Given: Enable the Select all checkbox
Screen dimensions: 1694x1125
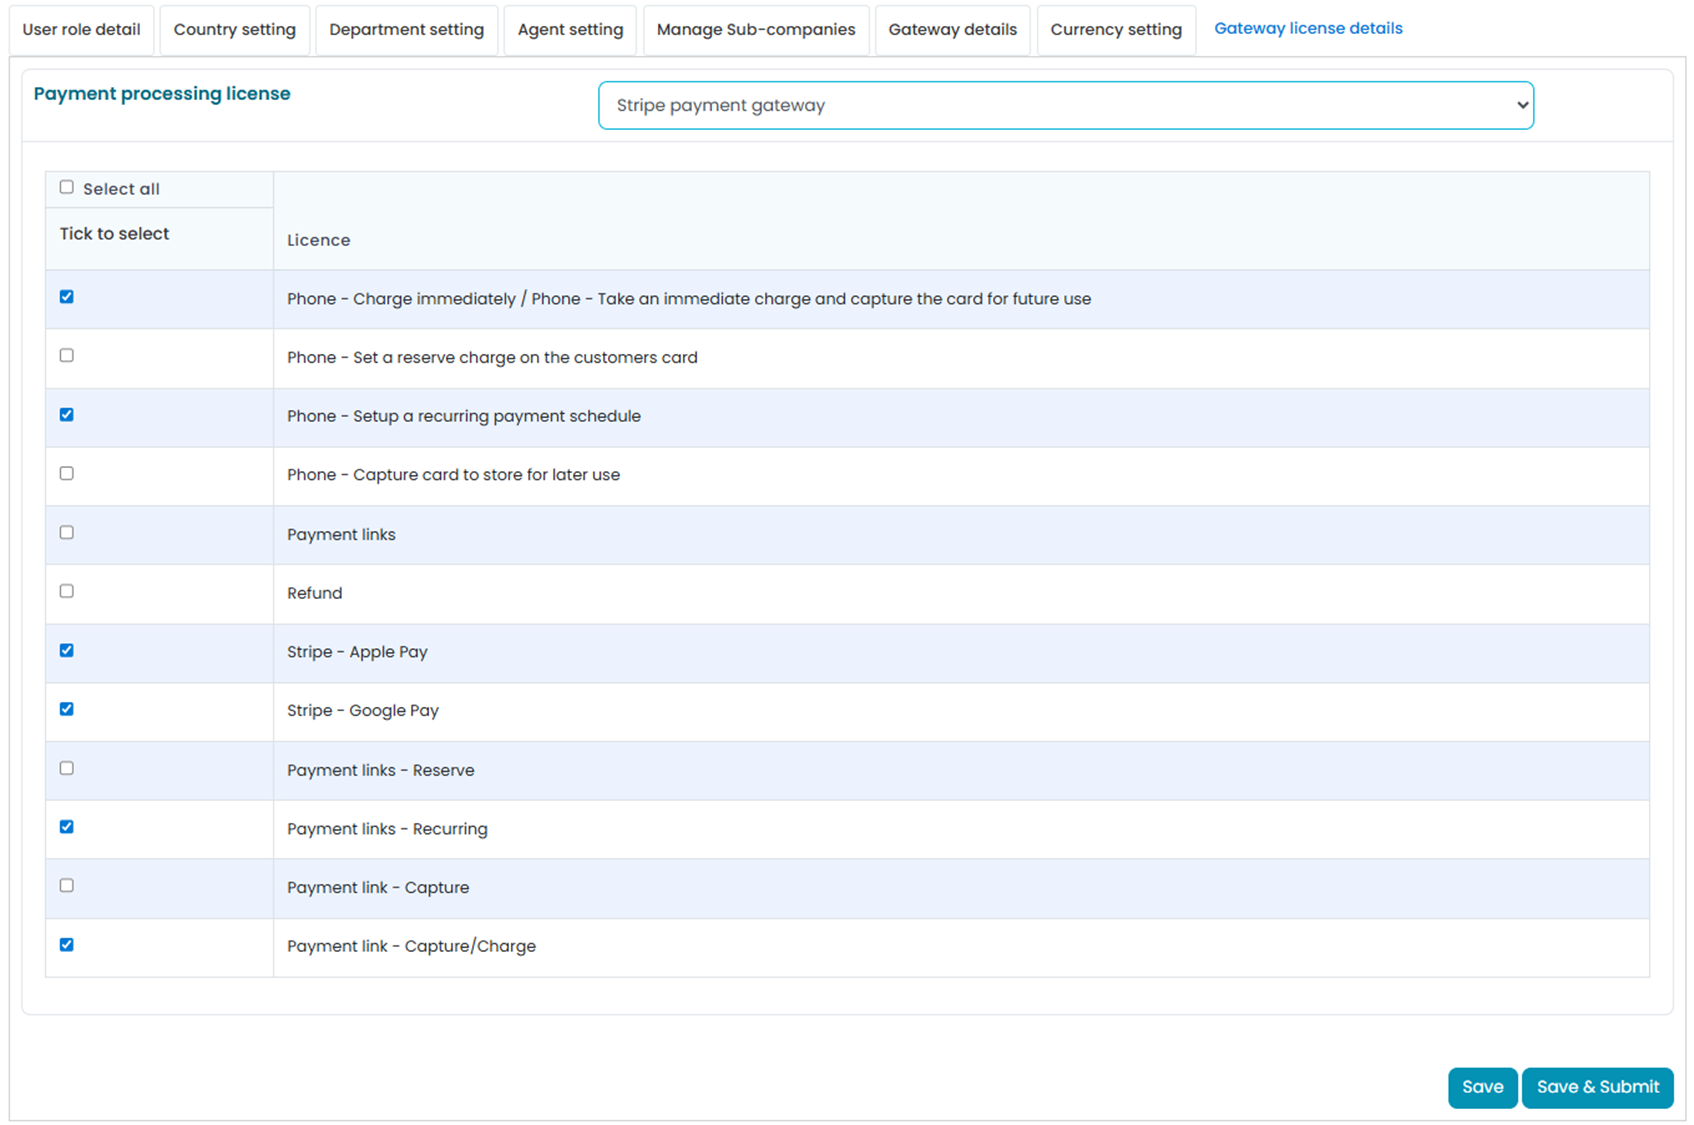Looking at the screenshot, I should [x=66, y=187].
